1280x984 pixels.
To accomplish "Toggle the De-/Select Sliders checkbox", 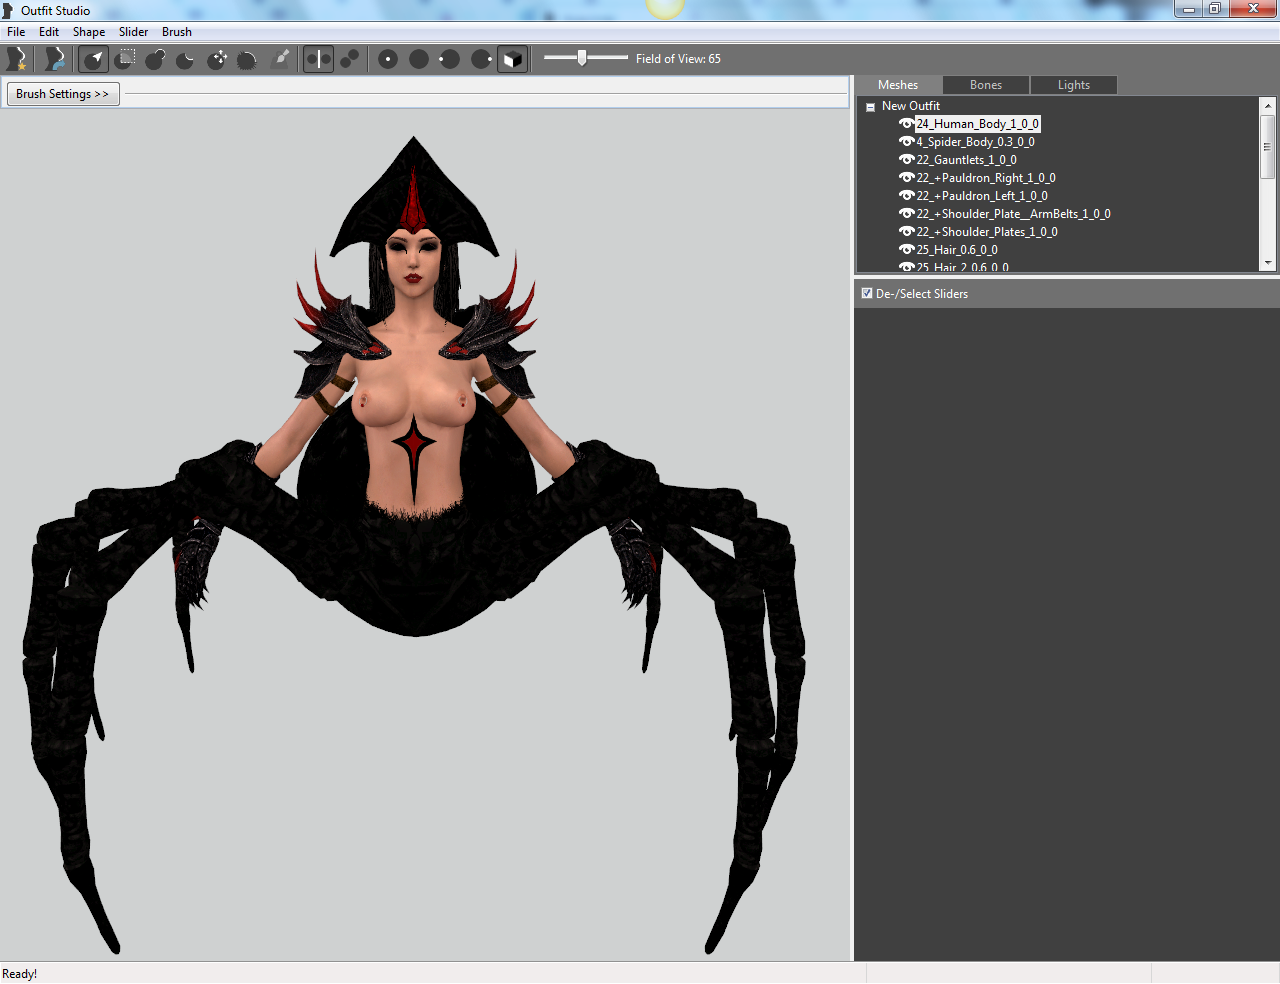I will (x=867, y=293).
